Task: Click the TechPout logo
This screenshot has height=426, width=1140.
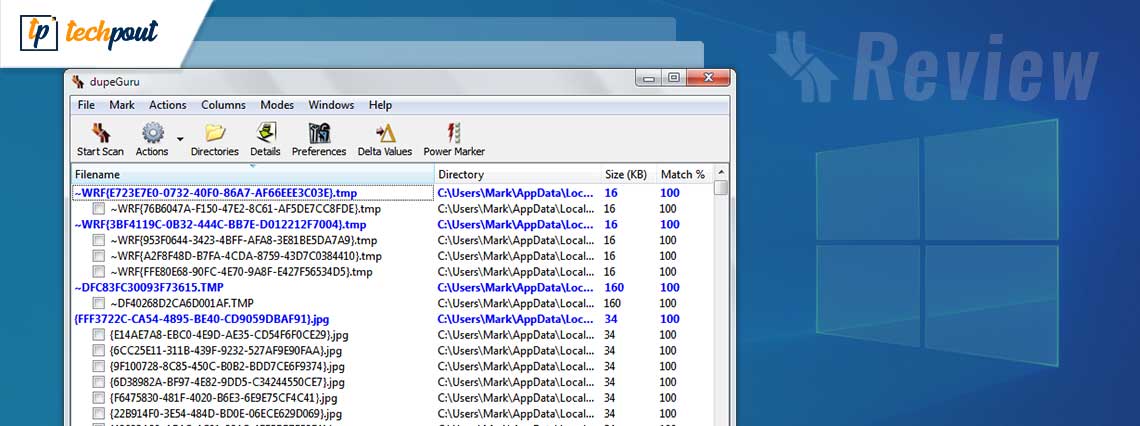Action: click(90, 34)
